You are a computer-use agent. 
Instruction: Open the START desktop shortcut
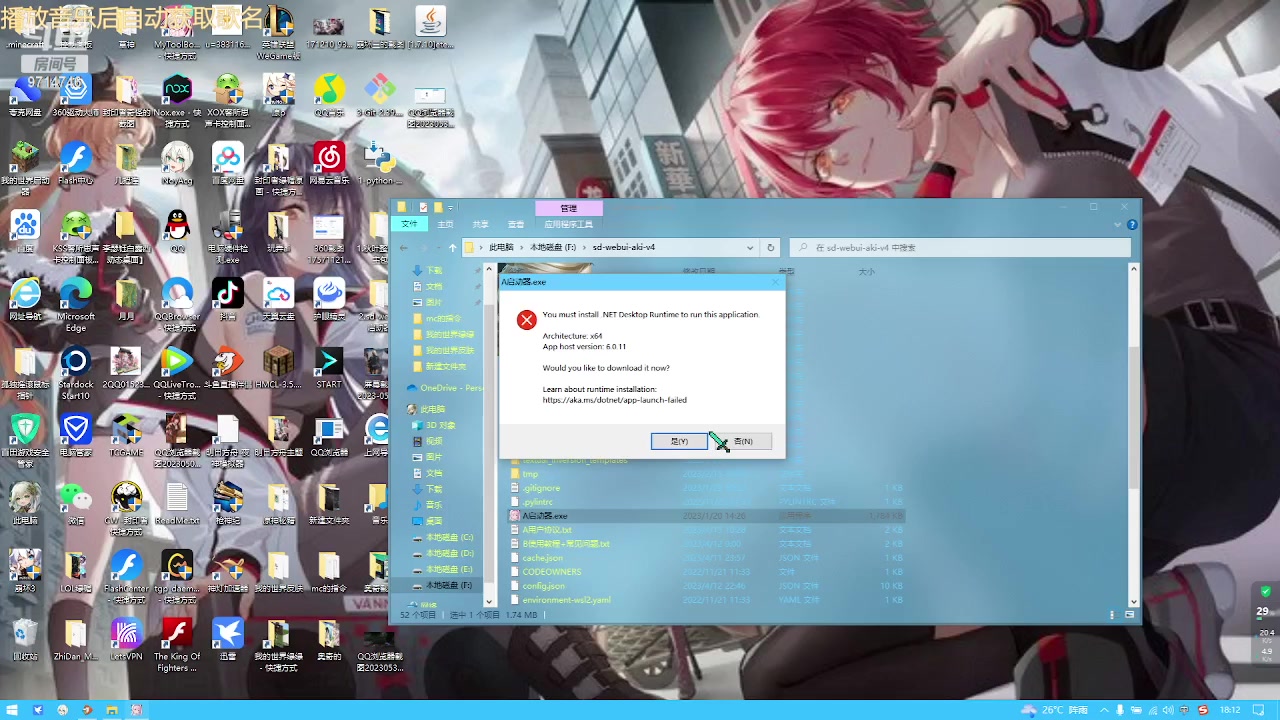329,366
